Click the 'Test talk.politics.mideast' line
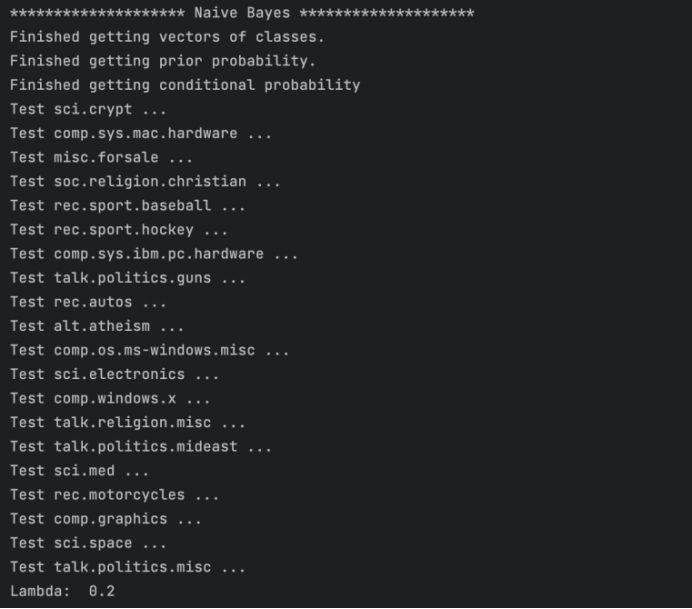692x609 pixels. click(x=140, y=447)
